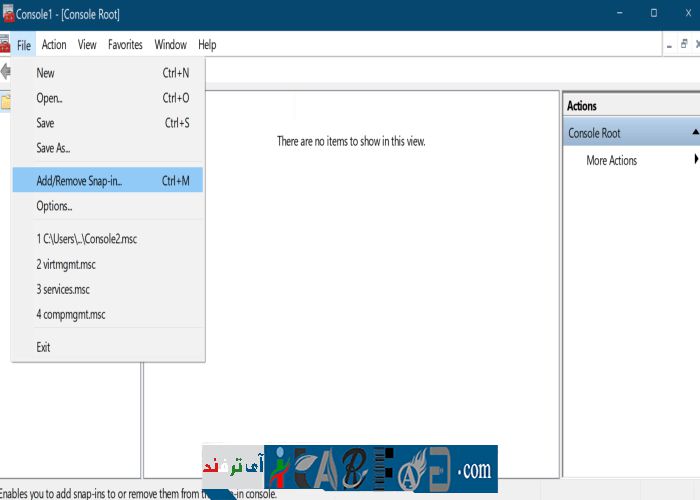Image resolution: width=700 pixels, height=500 pixels.
Task: Click the console icon left of the File menu
Action: click(x=6, y=45)
